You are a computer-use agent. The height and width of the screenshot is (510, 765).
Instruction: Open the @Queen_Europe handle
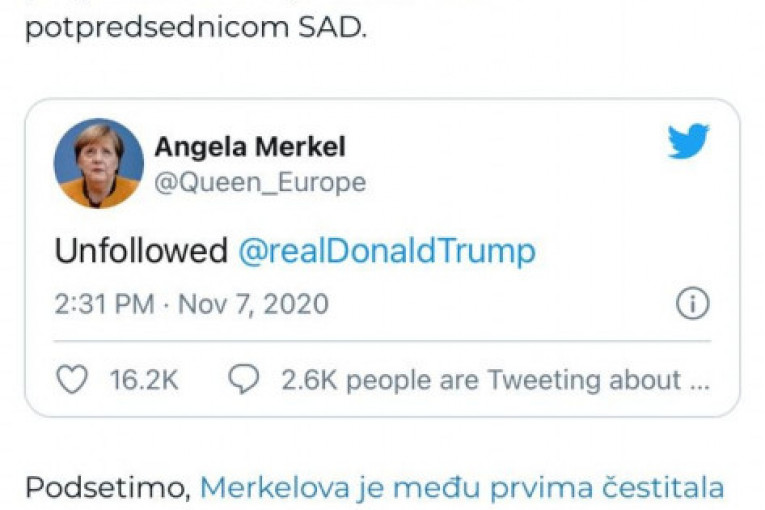pos(259,183)
